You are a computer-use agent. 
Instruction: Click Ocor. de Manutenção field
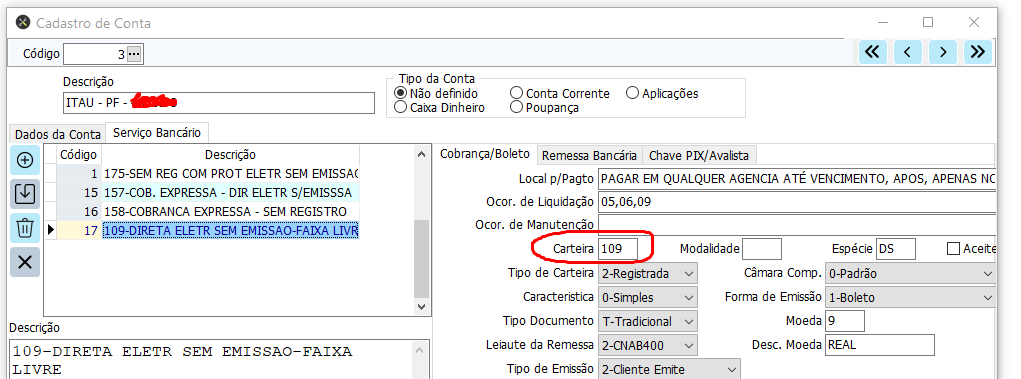797,225
